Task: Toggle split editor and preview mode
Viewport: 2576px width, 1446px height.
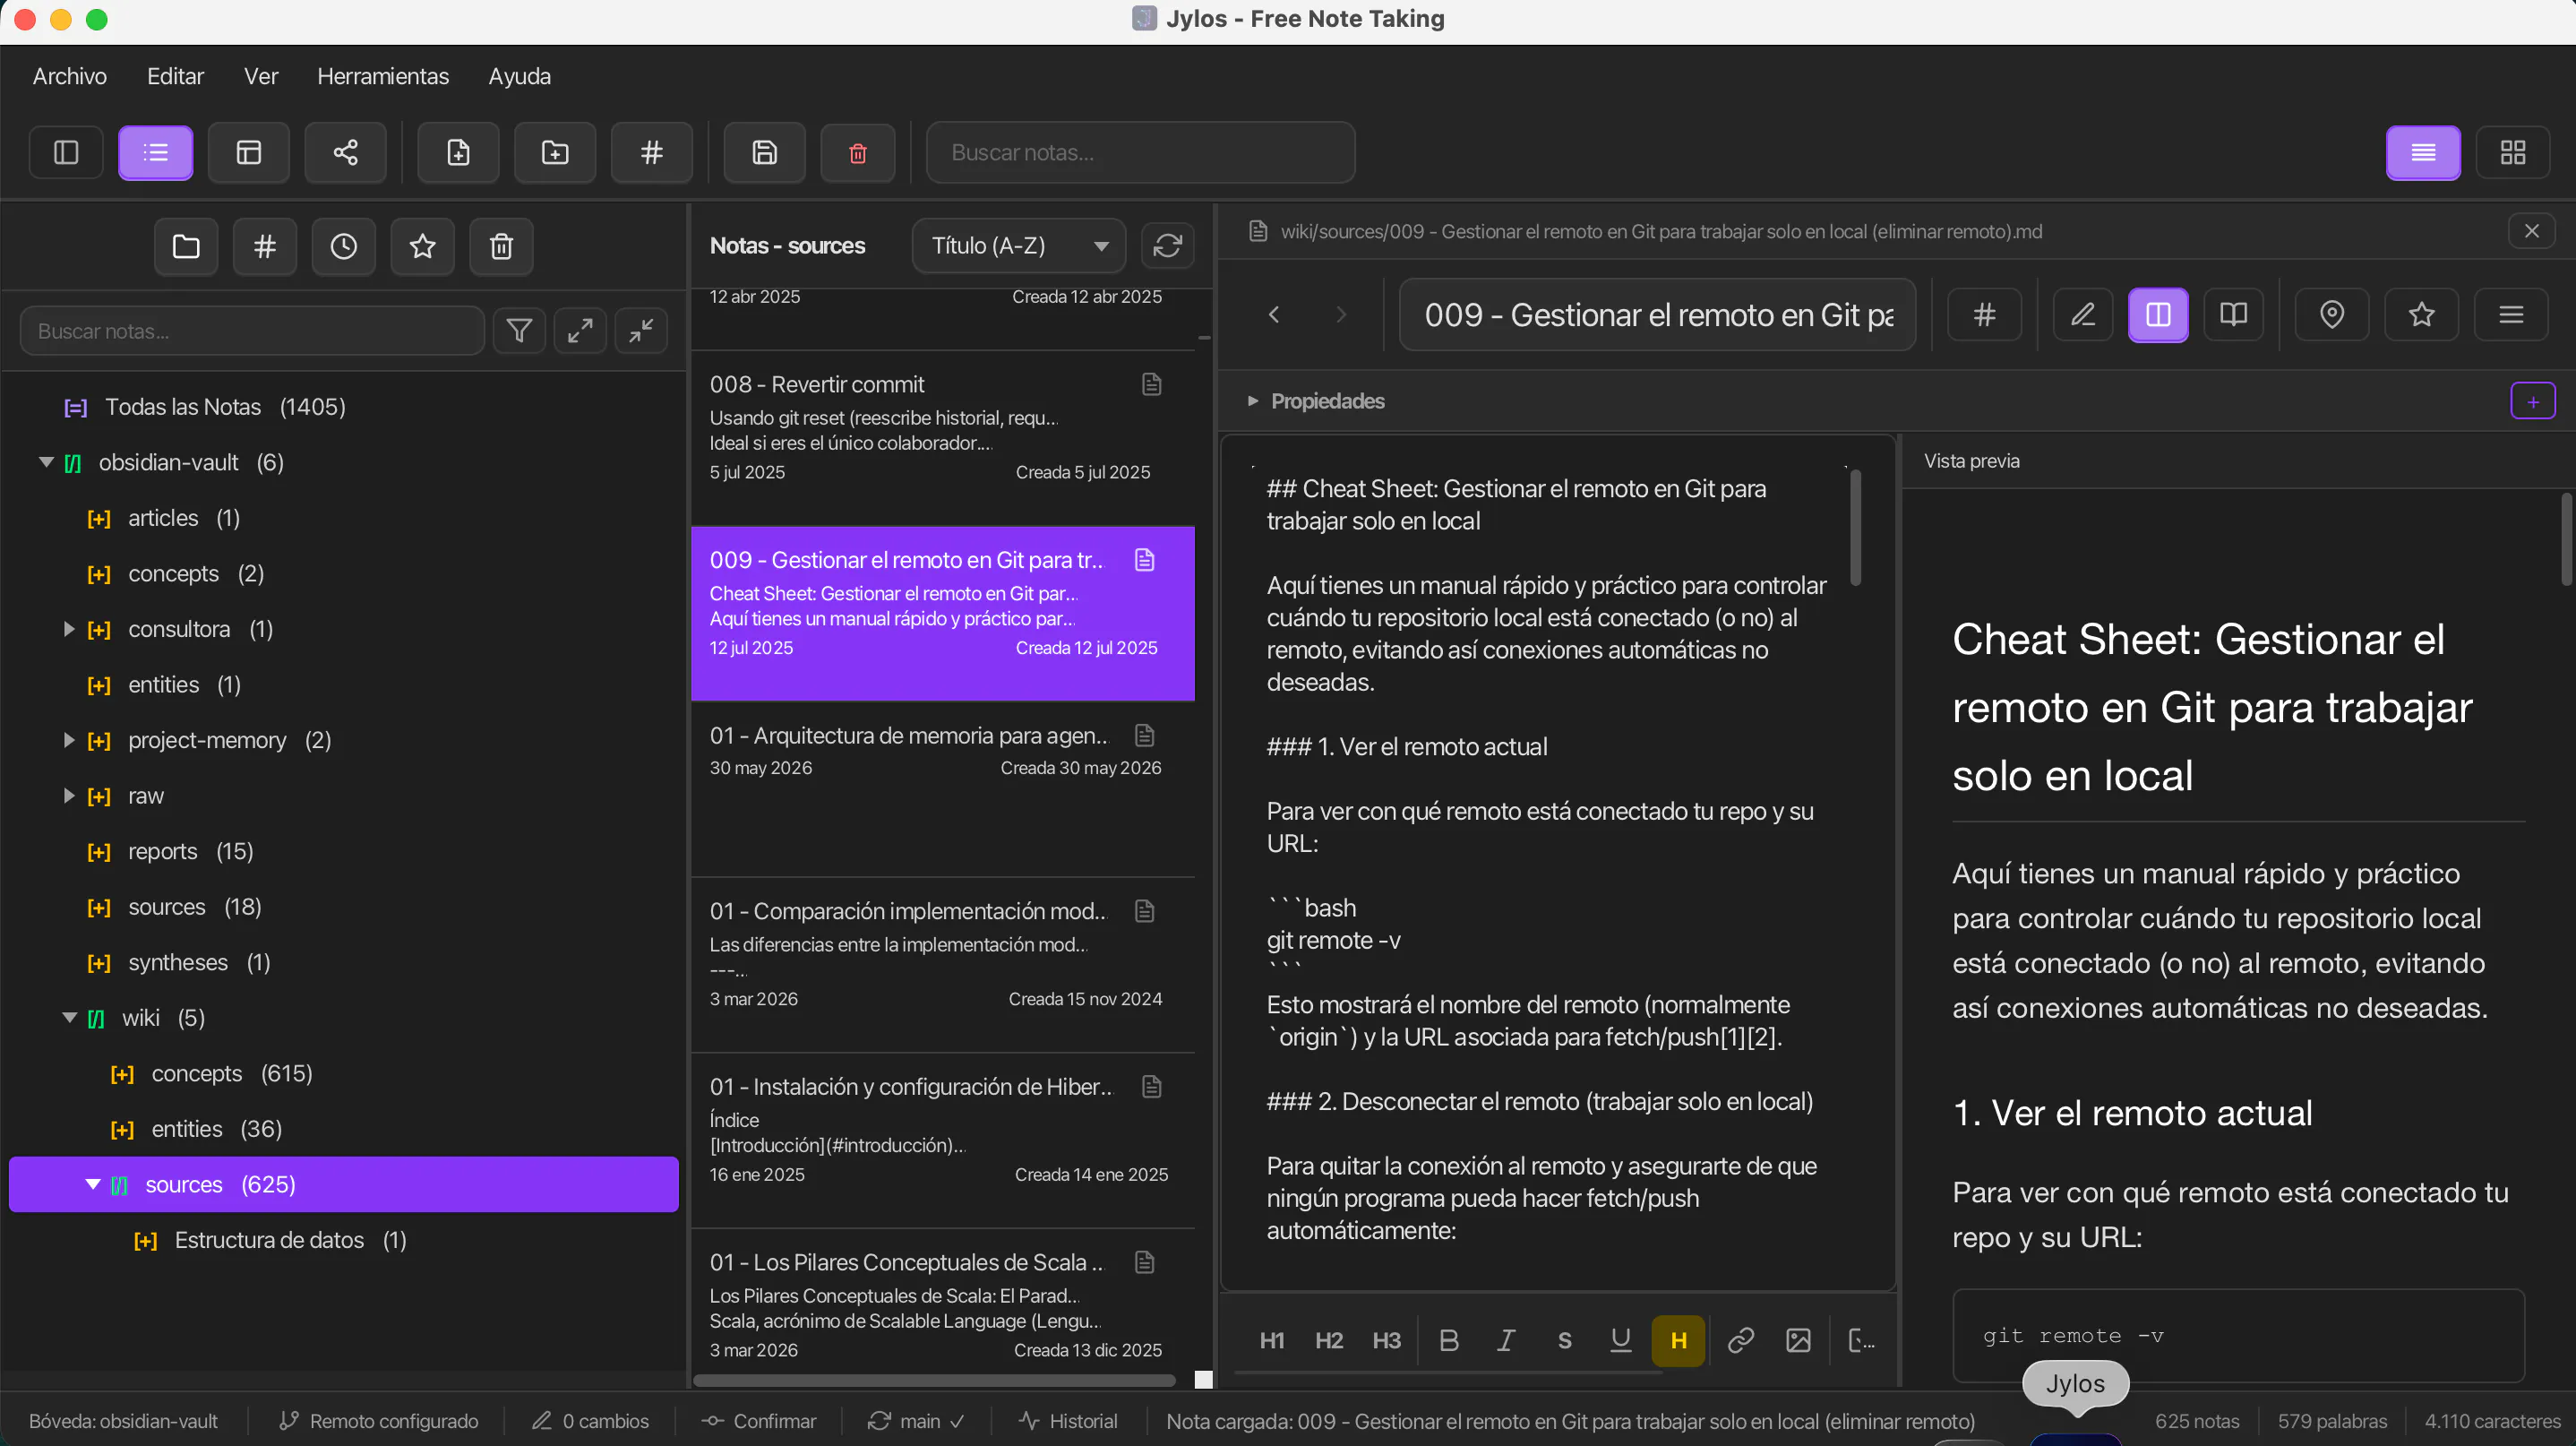Action: coord(2158,315)
